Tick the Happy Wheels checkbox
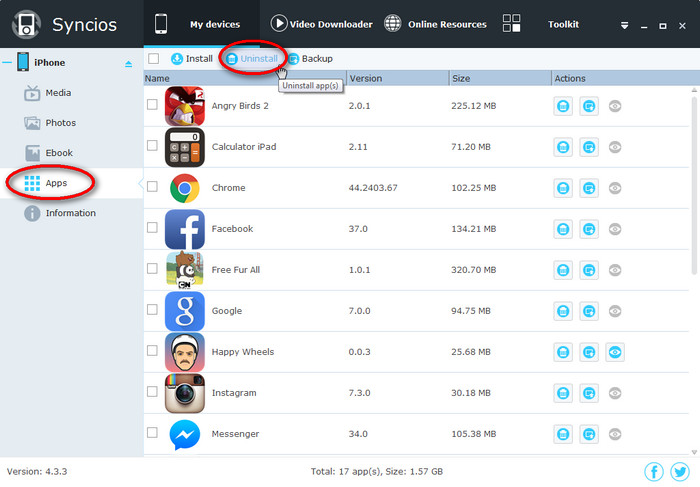The image size is (700, 487). 152,350
